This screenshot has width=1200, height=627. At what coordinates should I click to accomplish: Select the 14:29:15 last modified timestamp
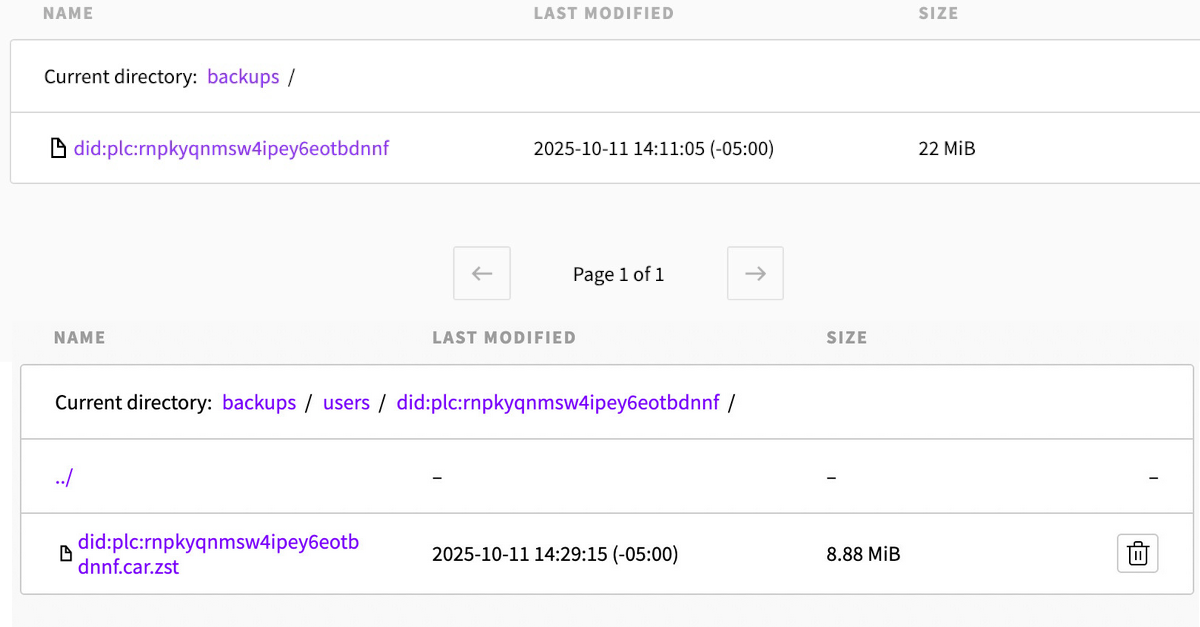click(x=554, y=553)
